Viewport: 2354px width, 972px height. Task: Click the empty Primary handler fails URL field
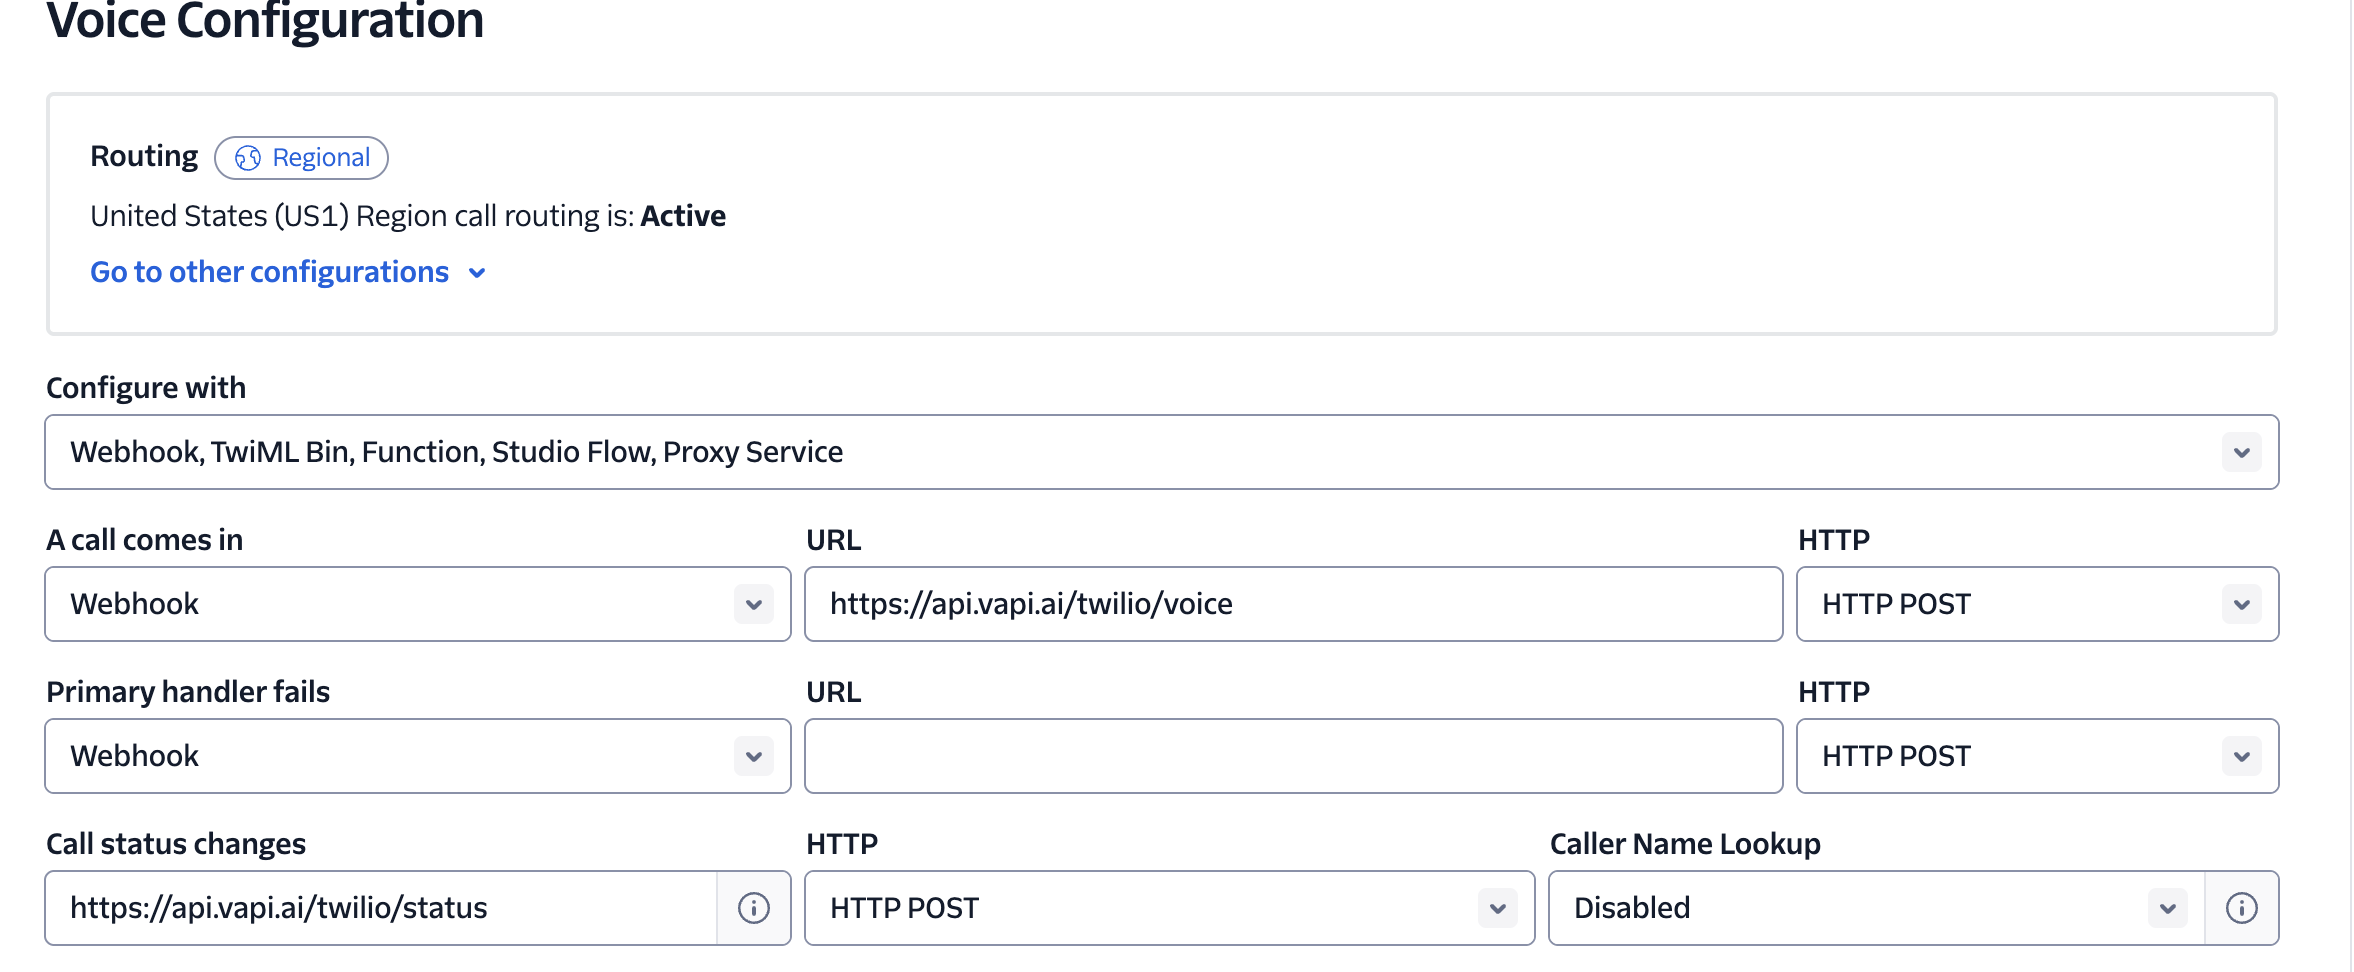(x=1292, y=756)
